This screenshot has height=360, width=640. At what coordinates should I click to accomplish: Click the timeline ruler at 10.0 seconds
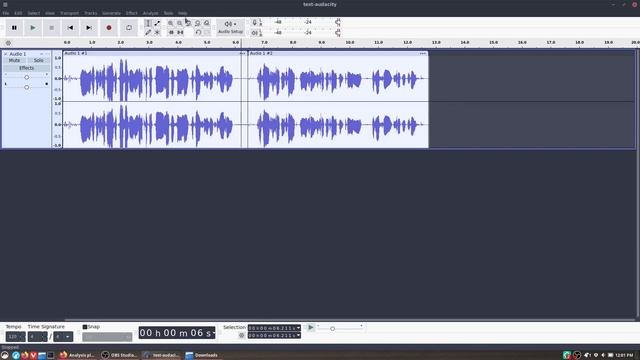350,43
